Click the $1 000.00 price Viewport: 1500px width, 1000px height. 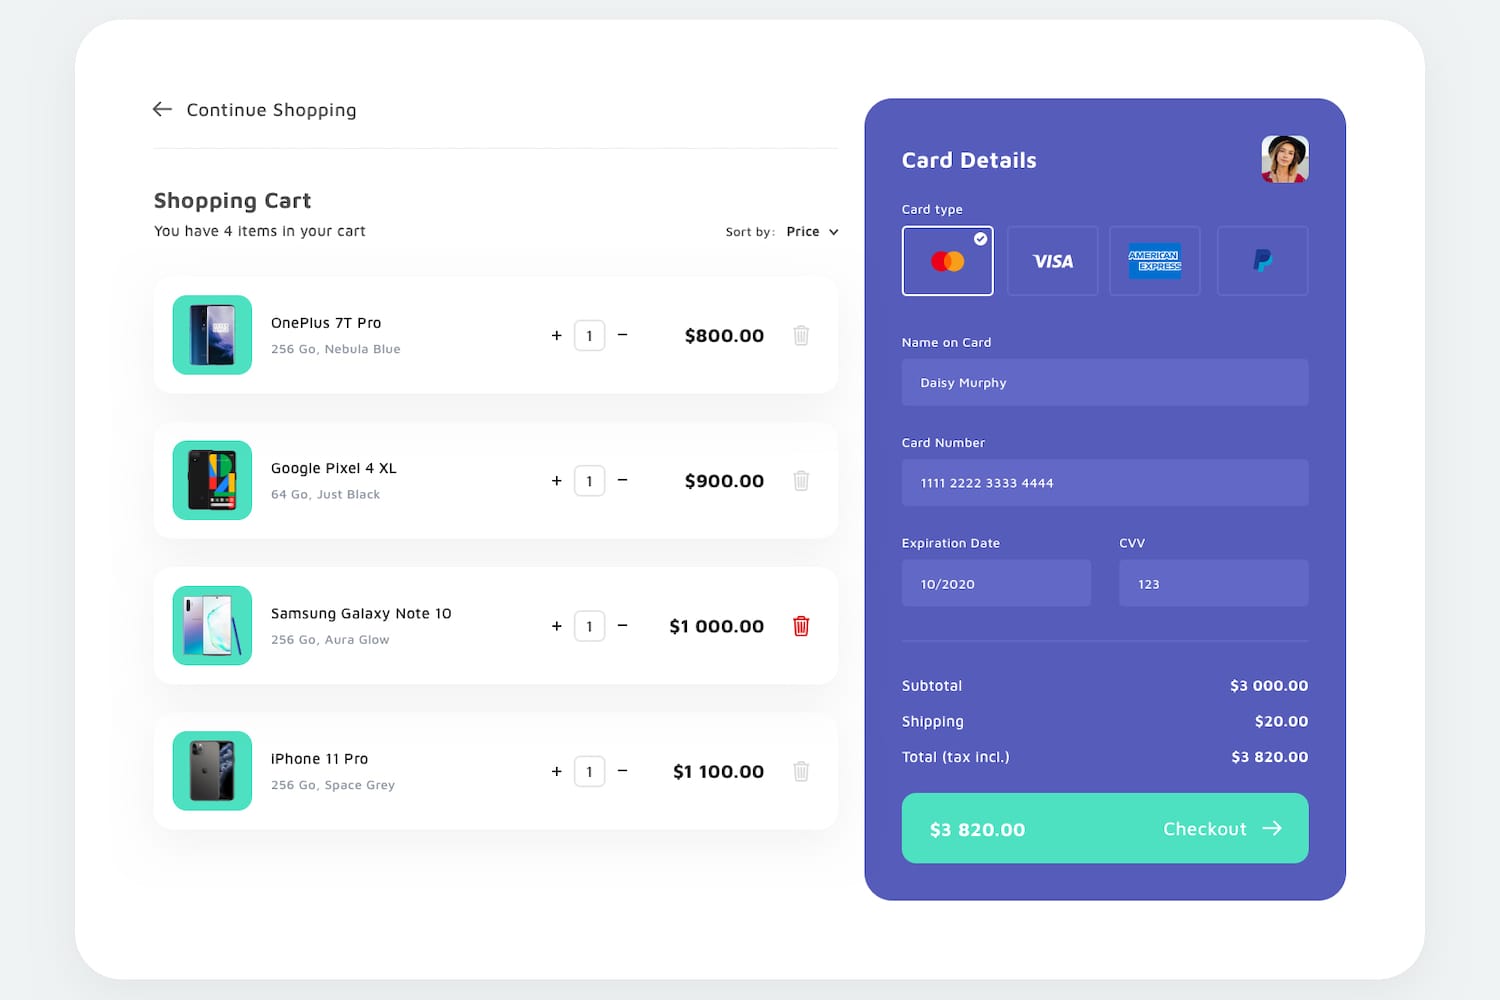pos(717,626)
